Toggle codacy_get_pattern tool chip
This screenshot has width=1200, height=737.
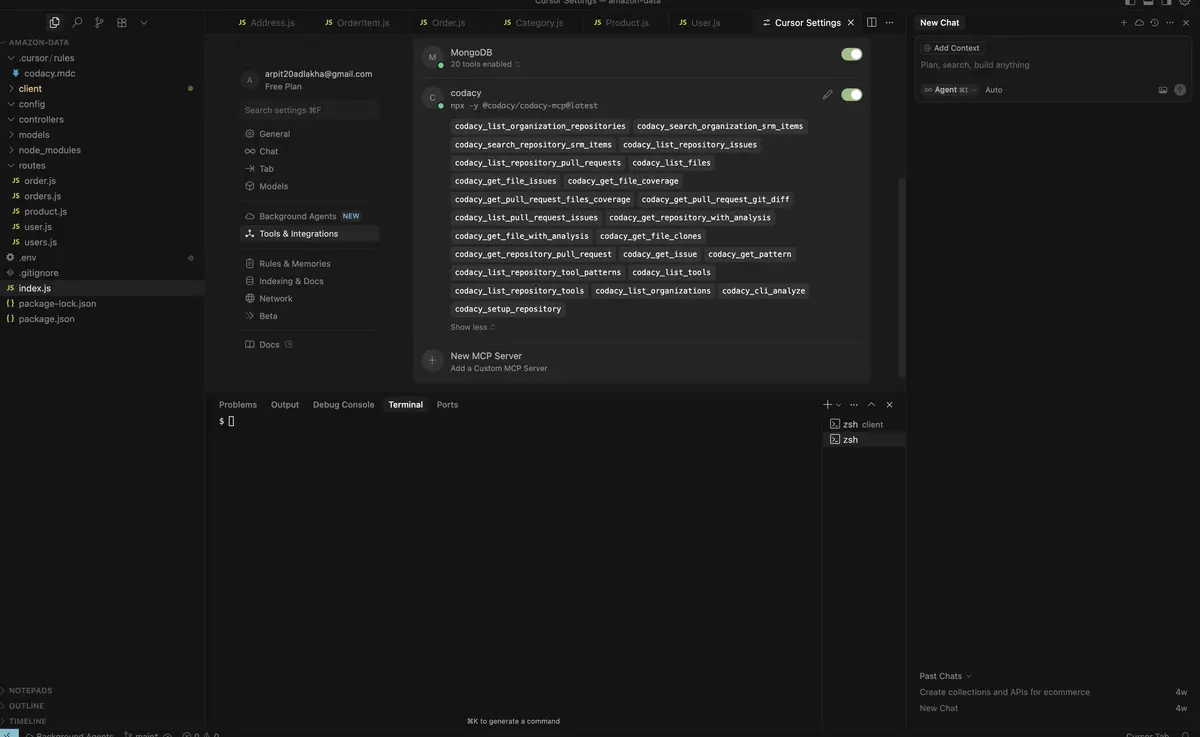click(x=749, y=254)
